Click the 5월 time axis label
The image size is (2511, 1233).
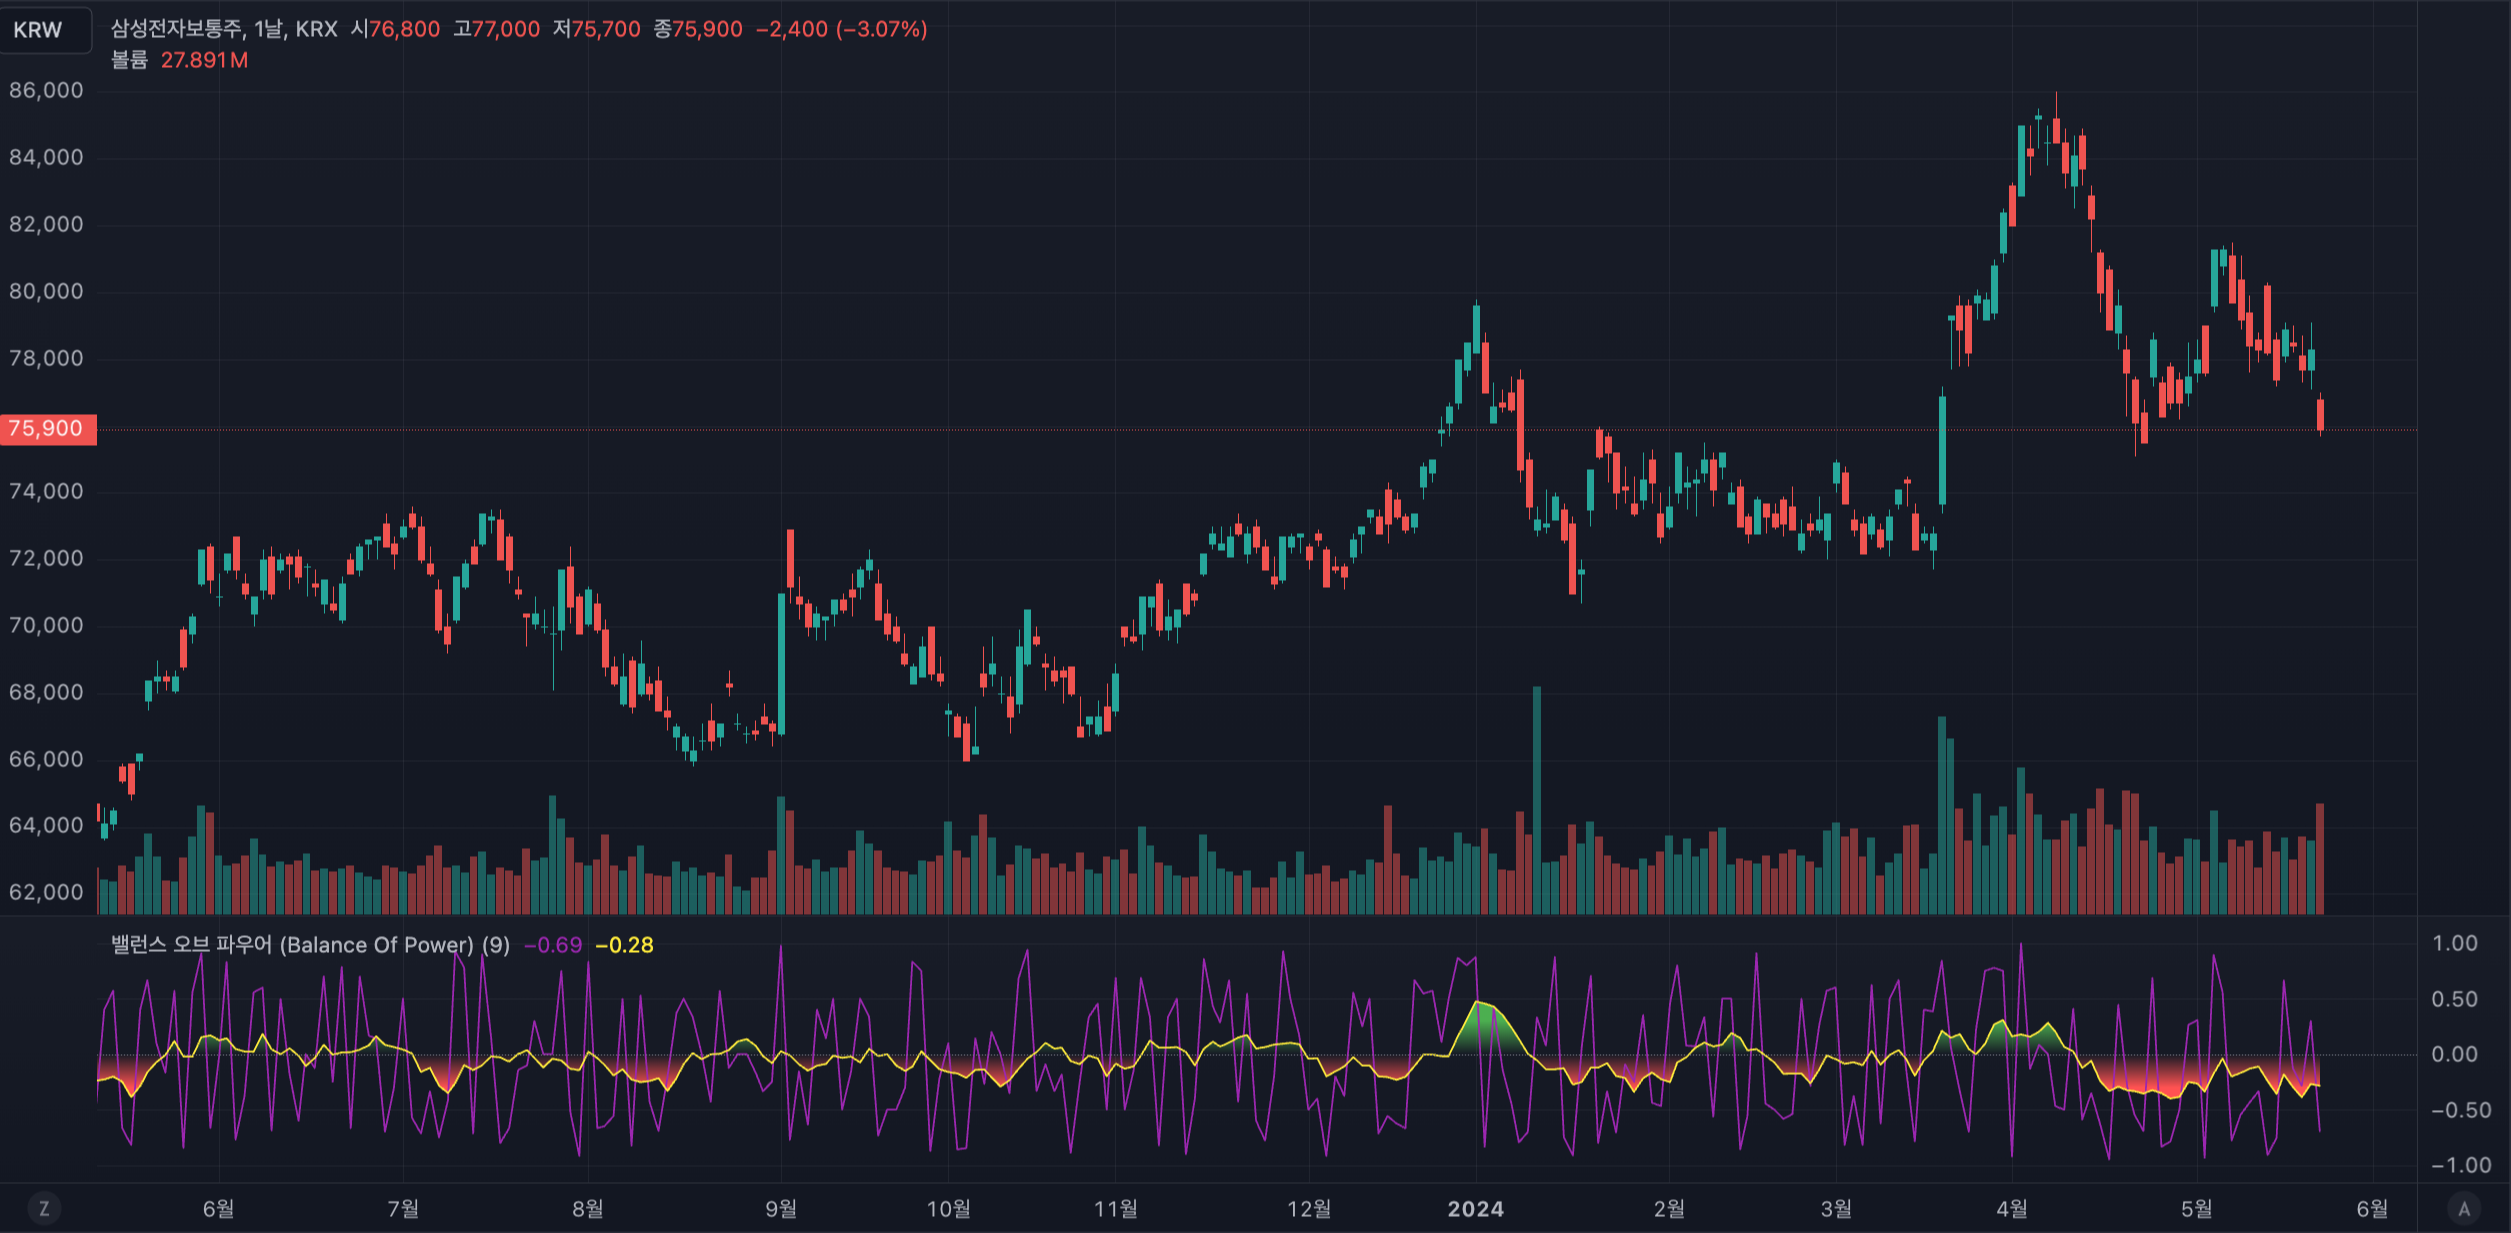pyautogui.click(x=2197, y=1209)
